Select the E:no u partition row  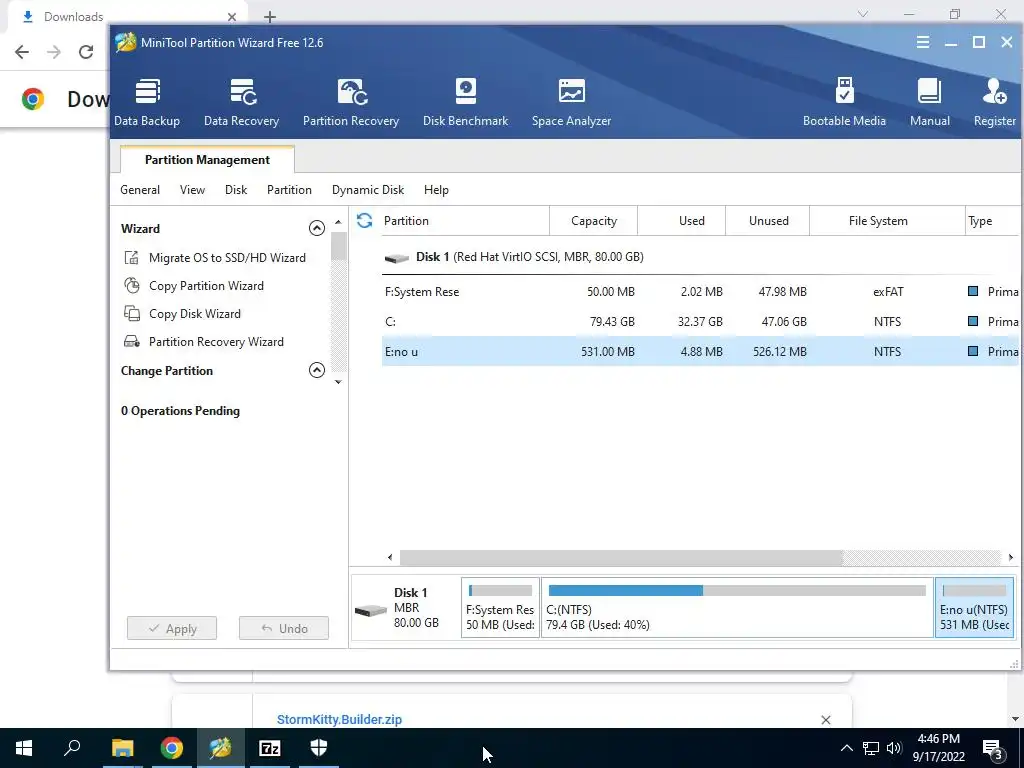[700, 351]
